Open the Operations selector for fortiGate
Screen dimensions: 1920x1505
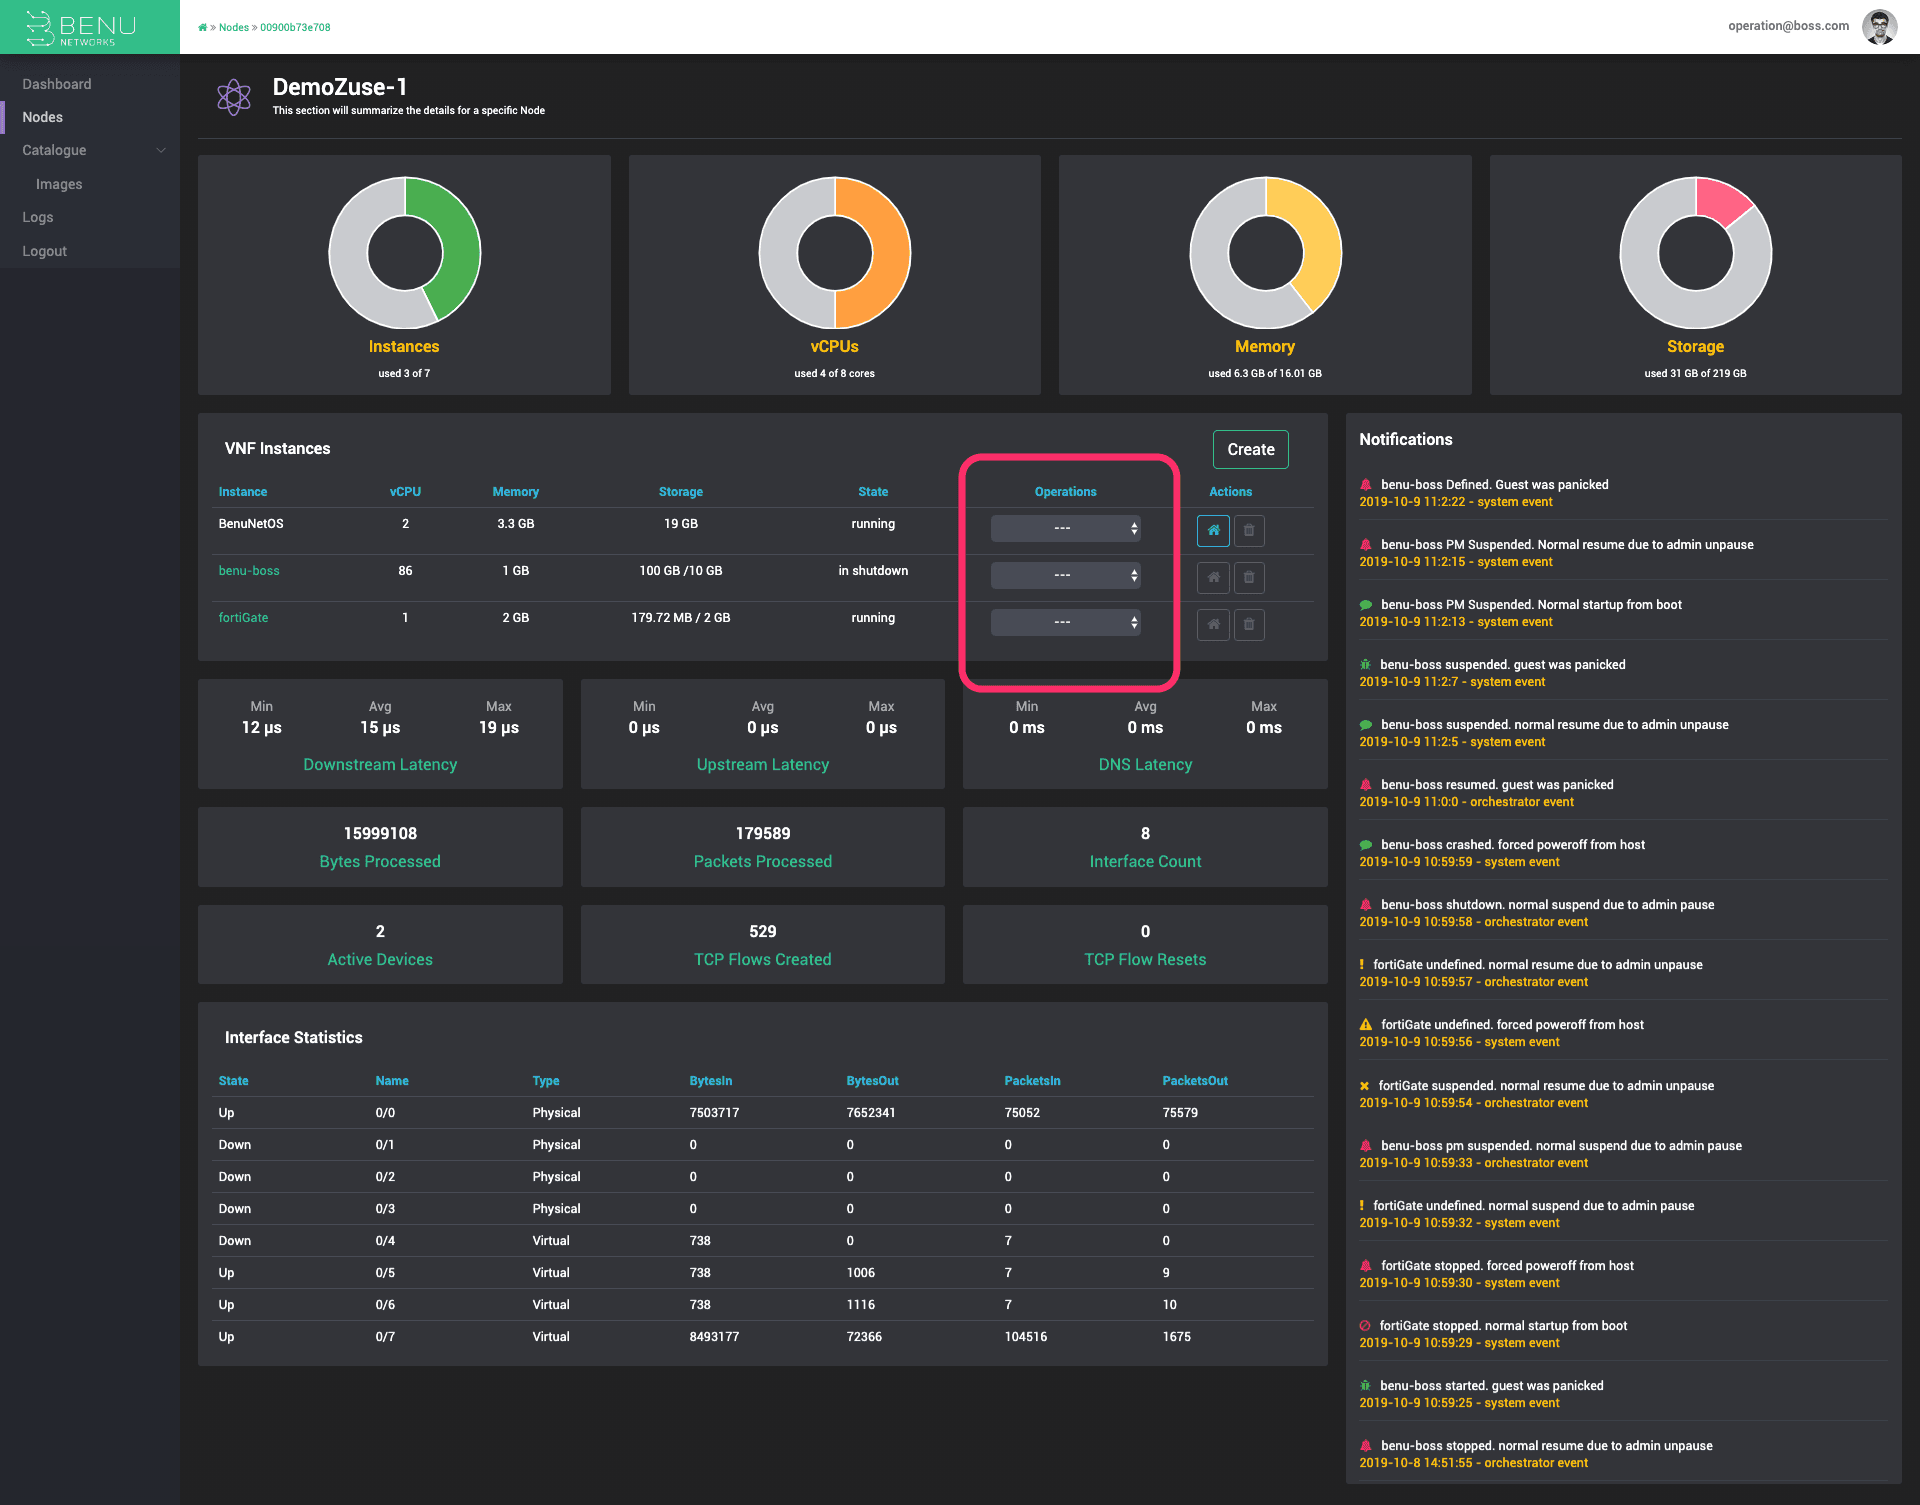1064,622
